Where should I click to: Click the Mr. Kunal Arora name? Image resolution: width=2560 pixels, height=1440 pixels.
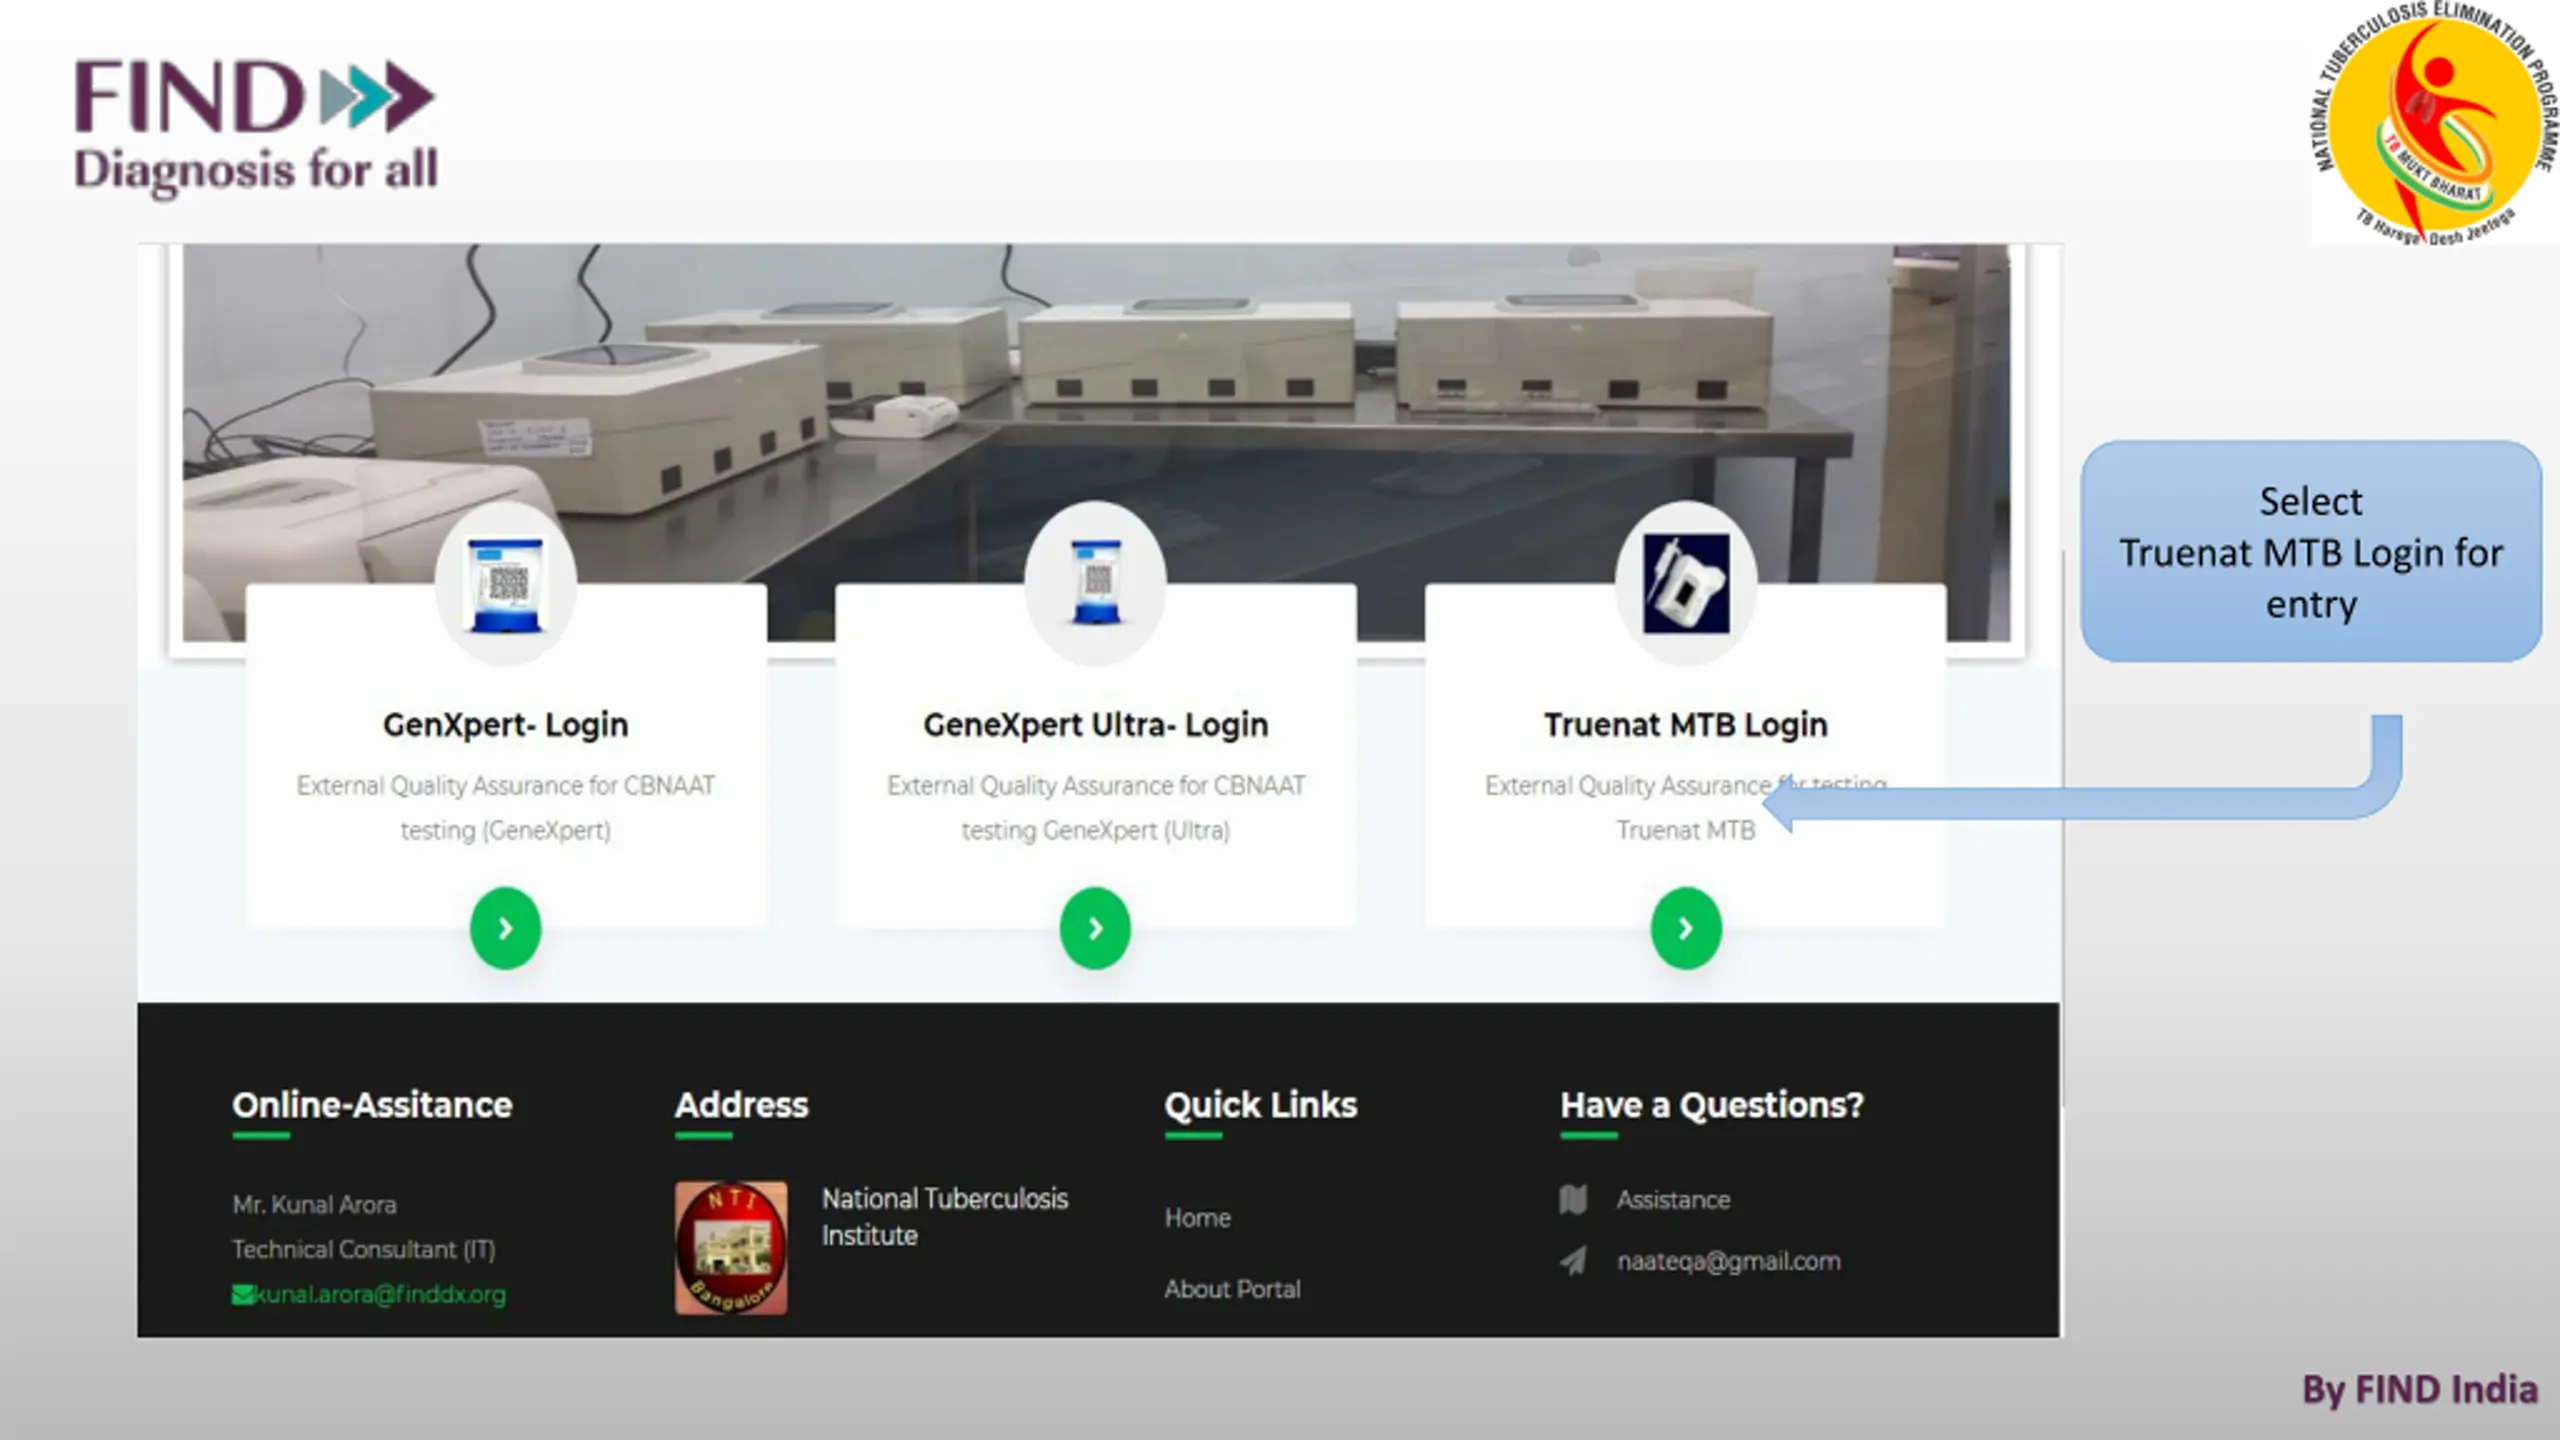tap(314, 1205)
